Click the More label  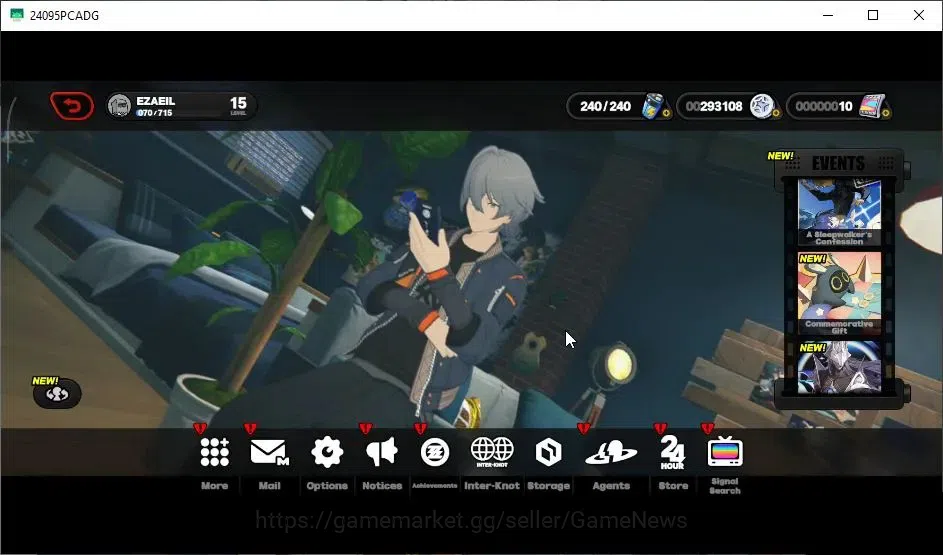coord(215,486)
